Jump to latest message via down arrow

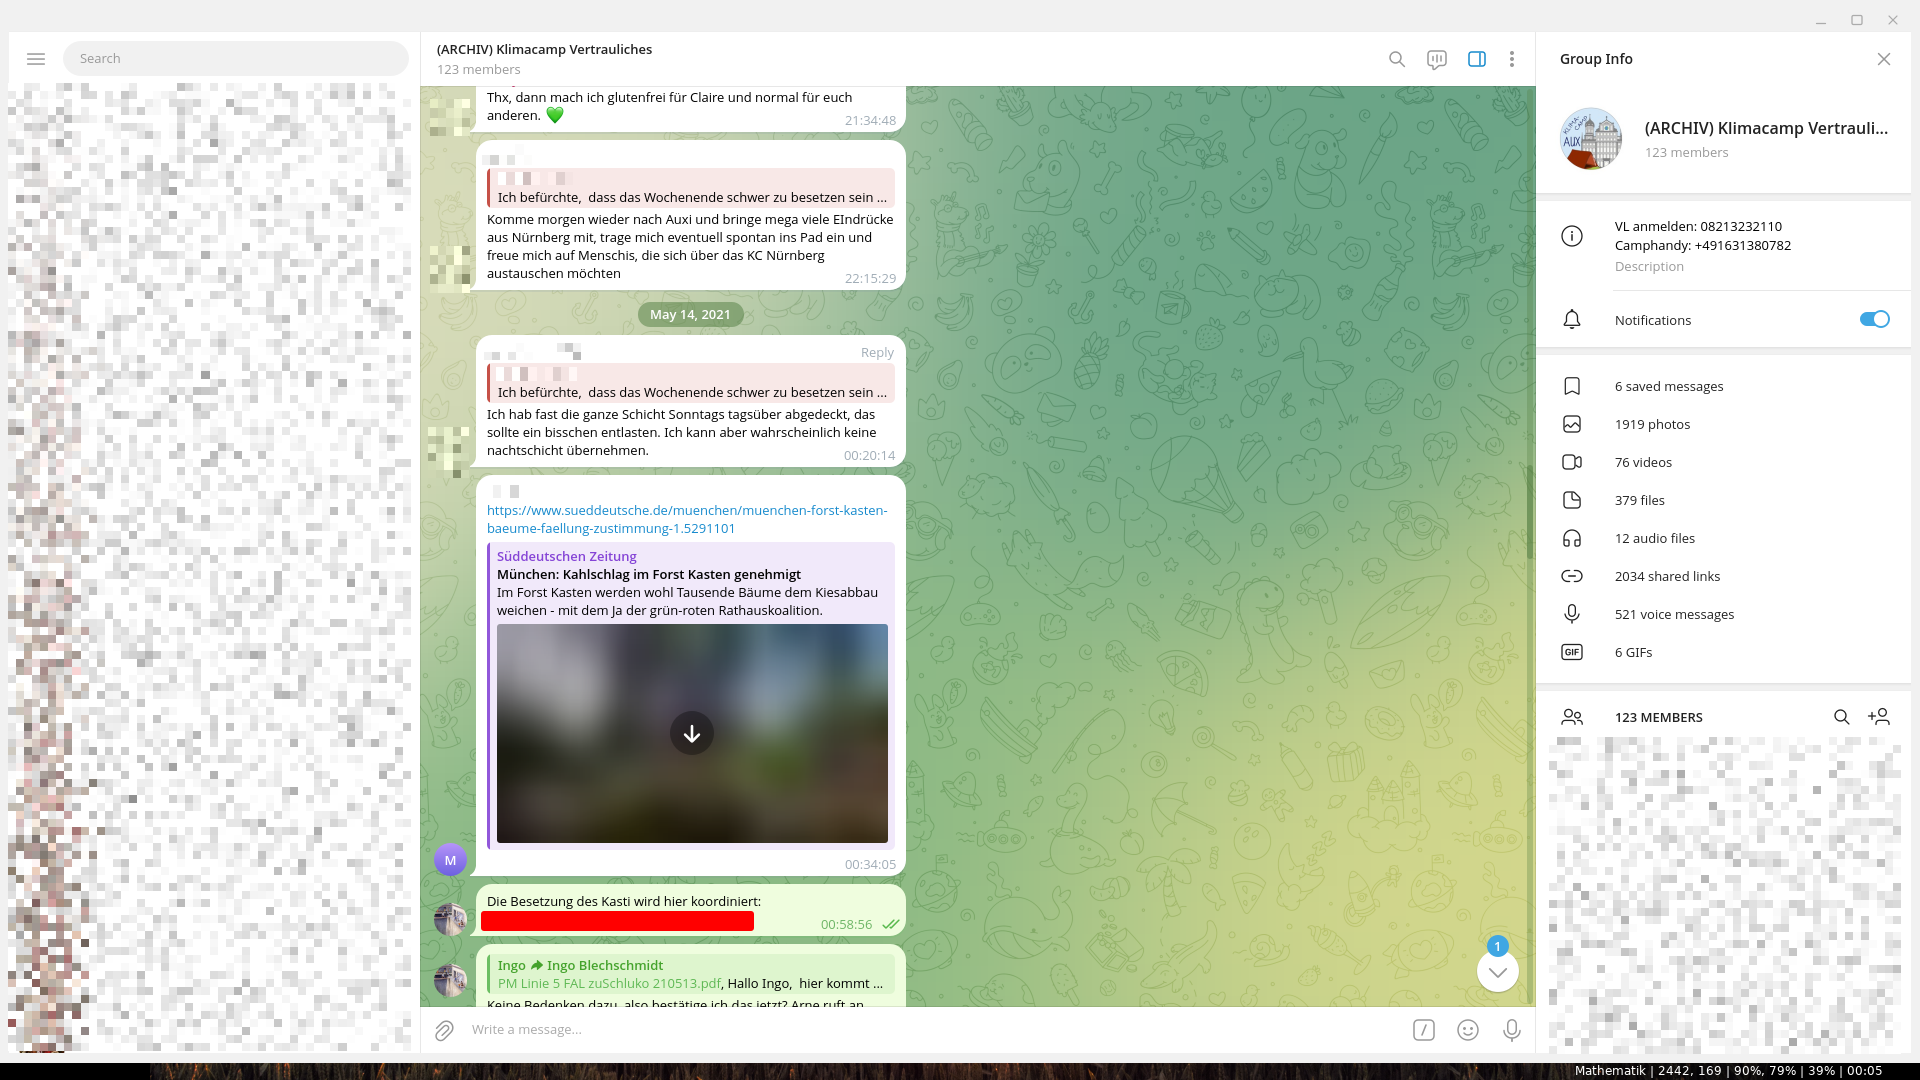1497,971
